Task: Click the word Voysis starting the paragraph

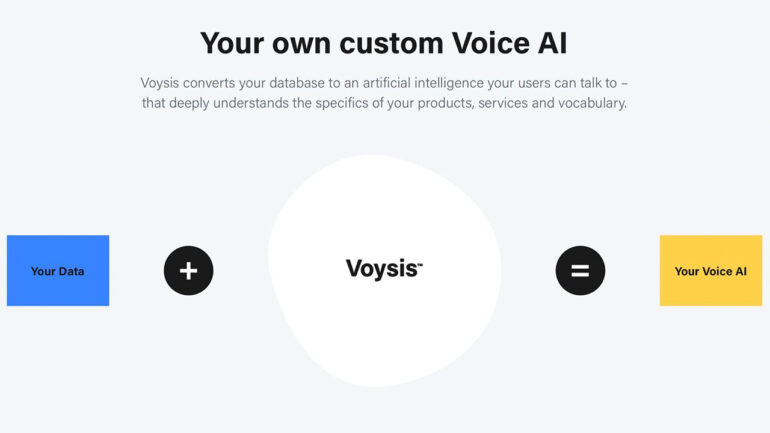Action: click(160, 83)
